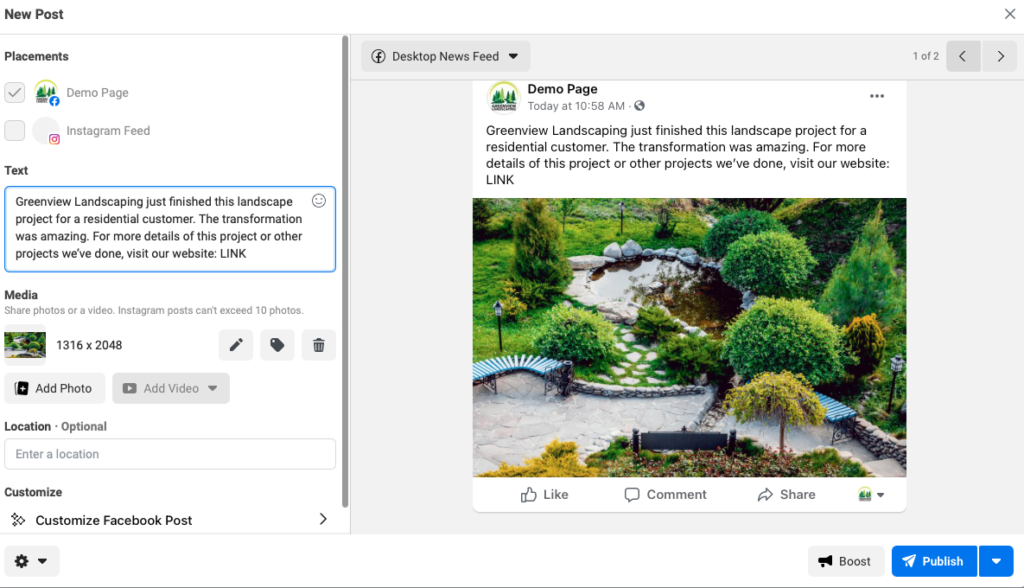The height and width of the screenshot is (588, 1024).
Task: Enable the Instagram Feed placement checkbox
Action: pos(14,130)
